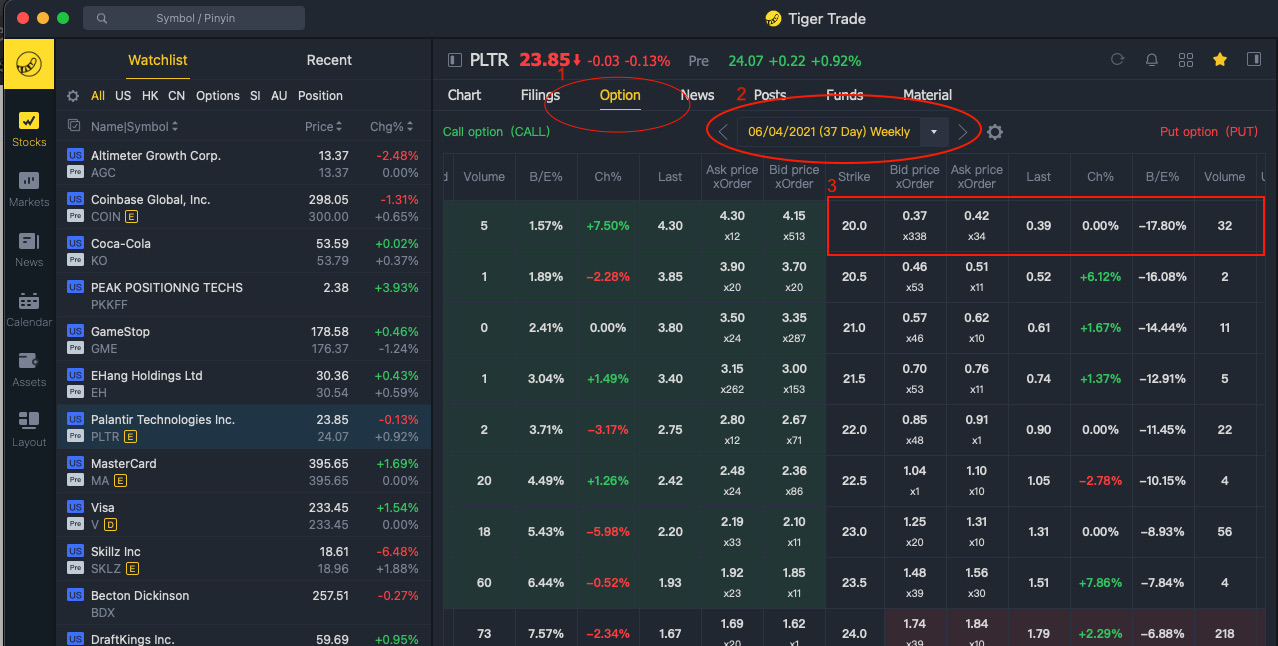Select Coinbase Global, Inc. in the watchlist
1278x646 pixels.
(244, 208)
